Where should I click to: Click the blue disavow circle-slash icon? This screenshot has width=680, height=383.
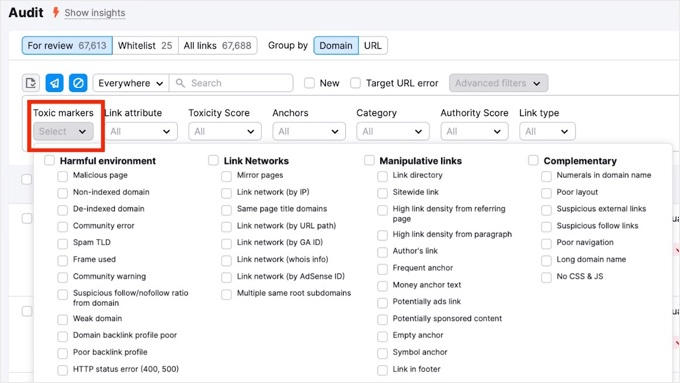pyautogui.click(x=78, y=83)
